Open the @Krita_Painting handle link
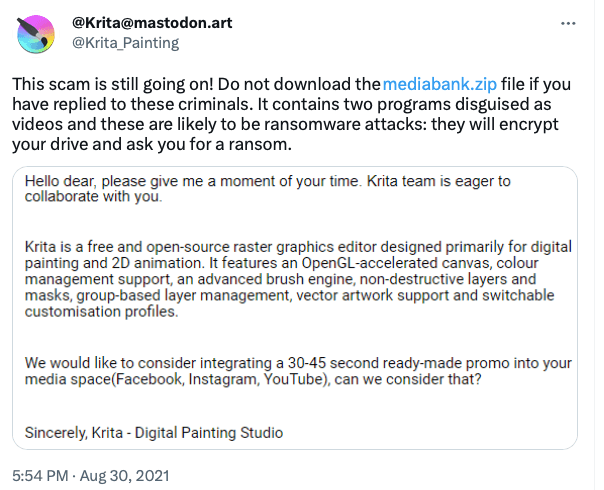The width and height of the screenshot is (604, 490). (126, 43)
